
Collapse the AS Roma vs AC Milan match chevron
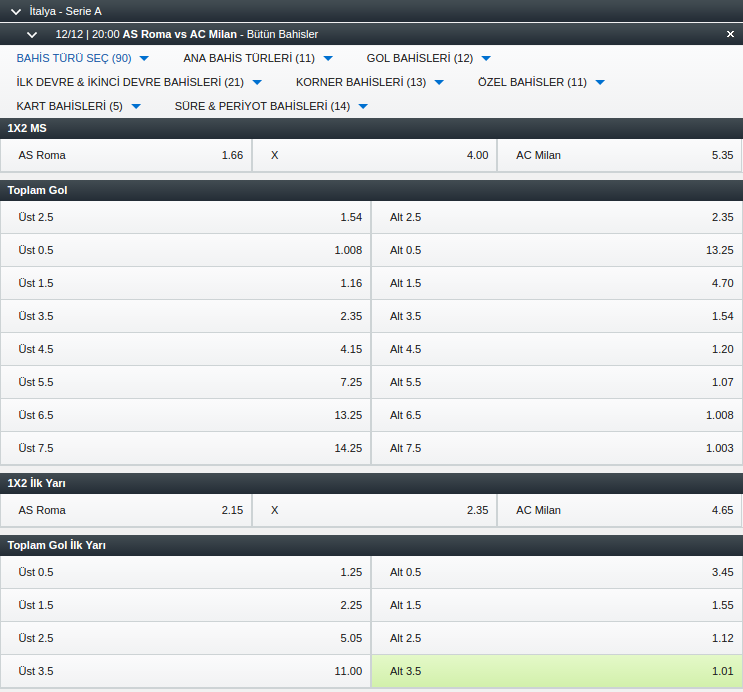tap(32, 35)
